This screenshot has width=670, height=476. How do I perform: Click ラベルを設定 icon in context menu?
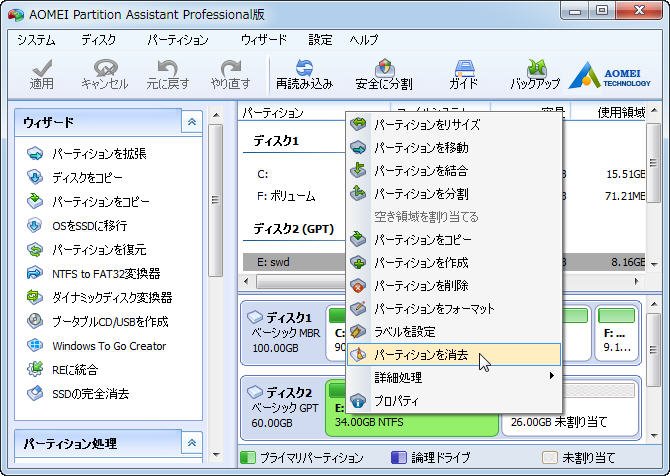[358, 332]
